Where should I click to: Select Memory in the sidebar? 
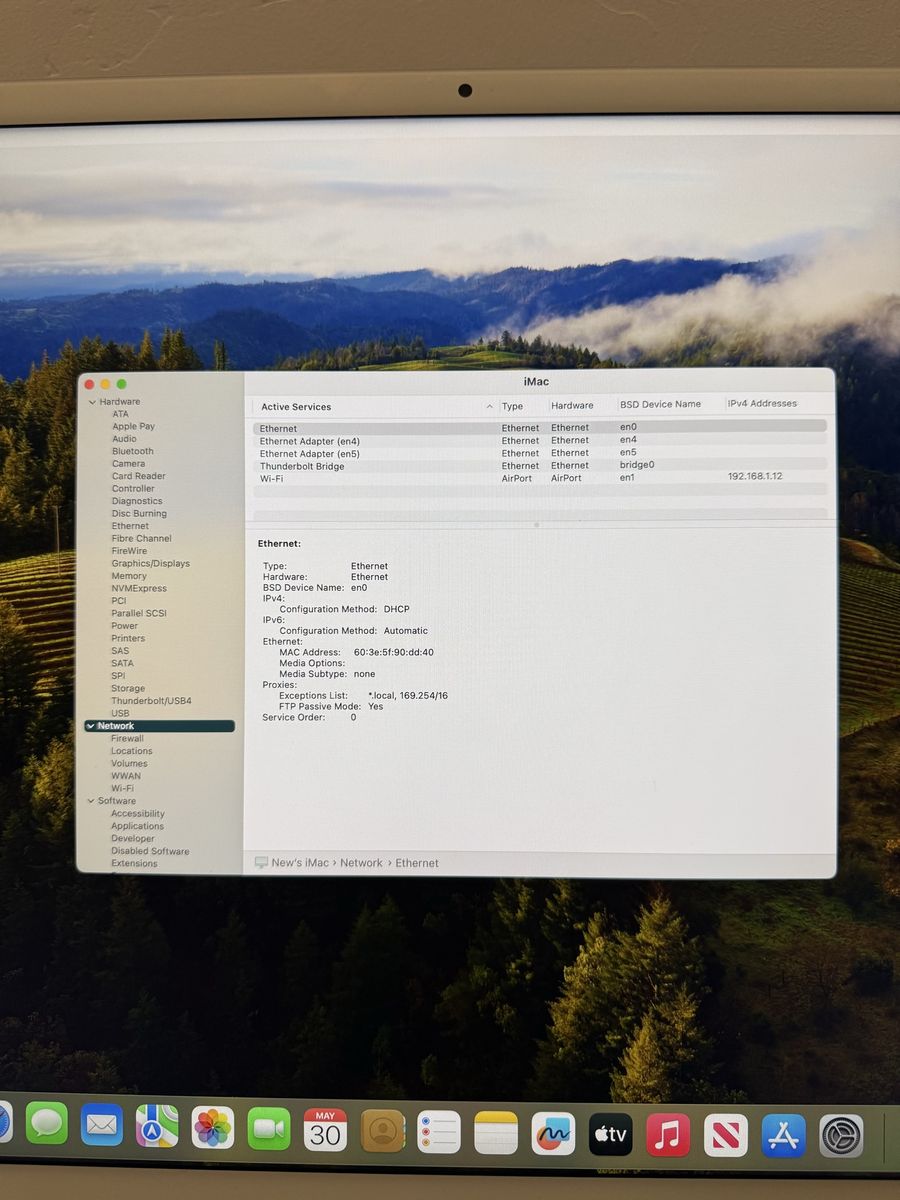point(129,576)
